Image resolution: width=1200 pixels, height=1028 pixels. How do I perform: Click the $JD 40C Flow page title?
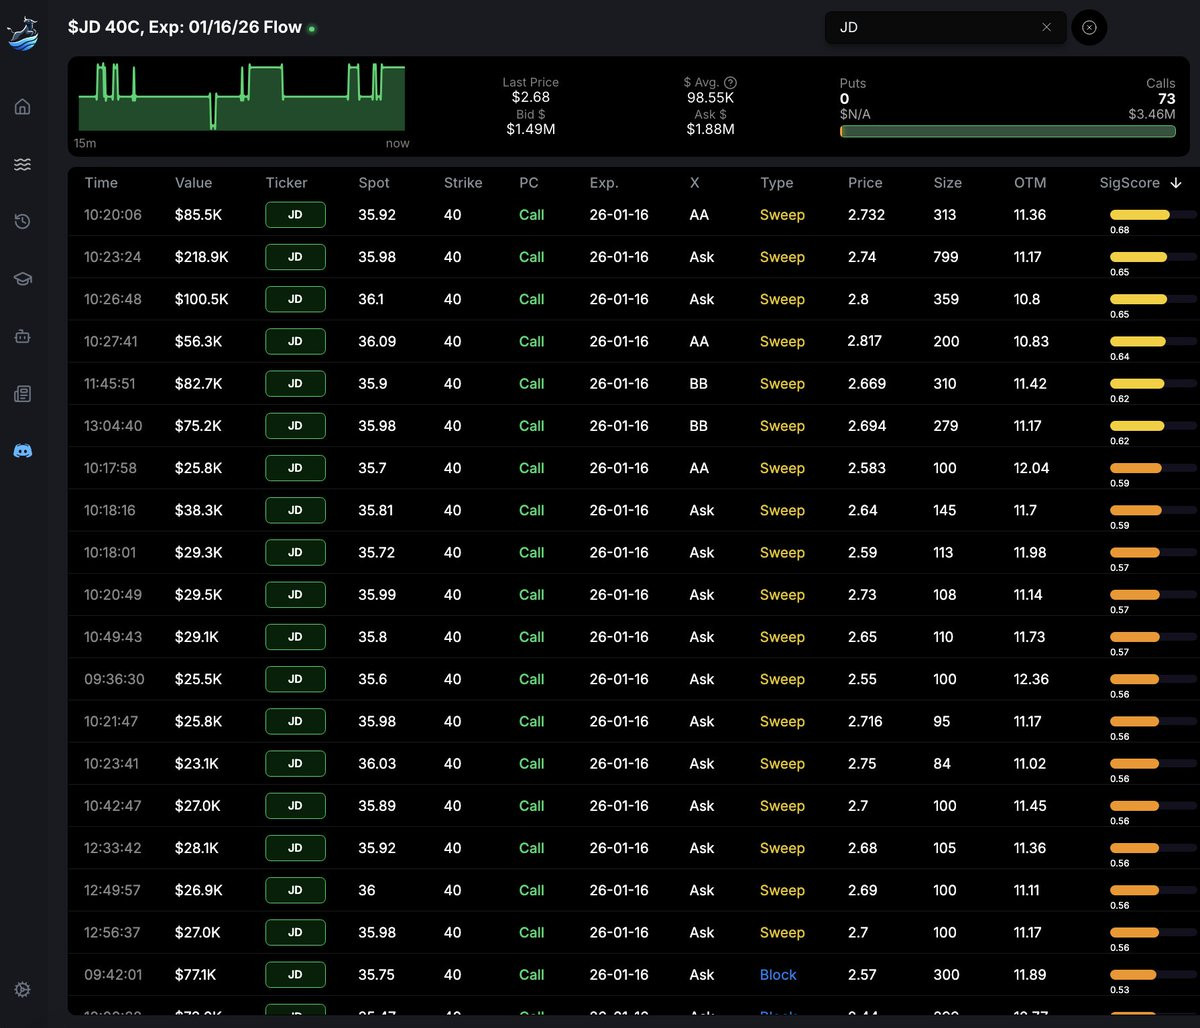coord(185,27)
